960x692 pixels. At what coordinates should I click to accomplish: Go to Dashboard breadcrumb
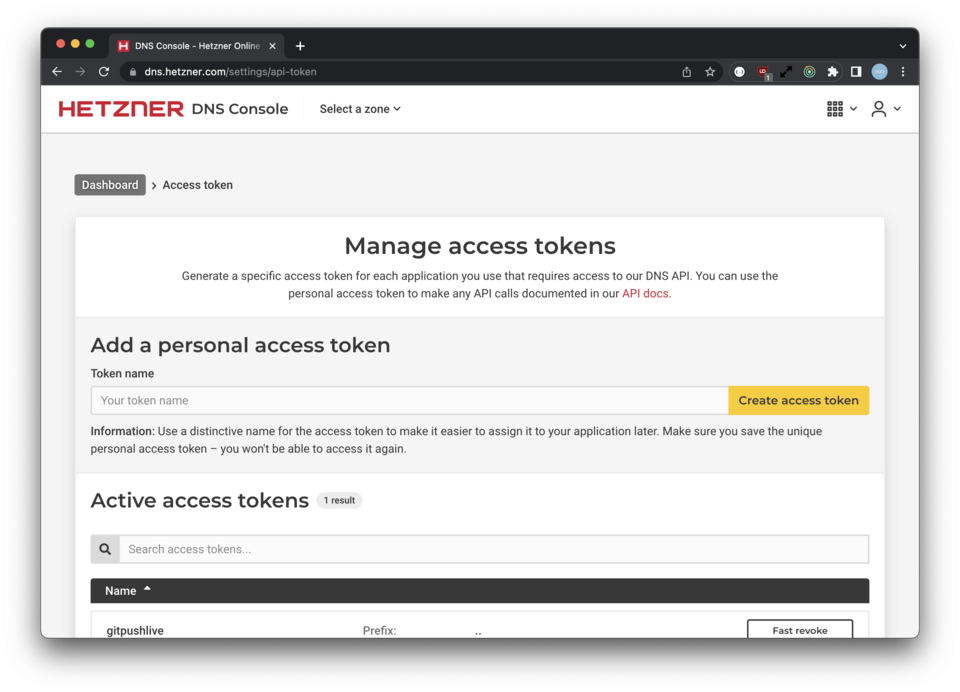[110, 185]
